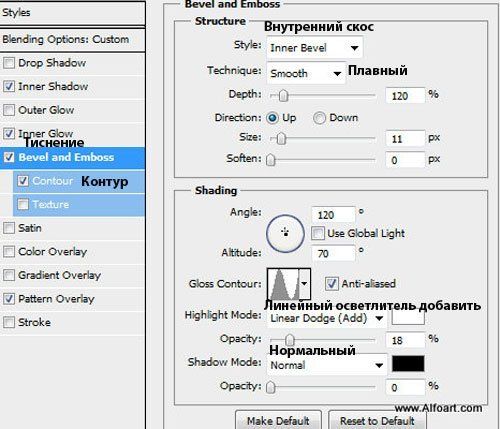Open the Highlight Mode dropdown
Viewport: 500px width, 429px height.
[x=327, y=318]
